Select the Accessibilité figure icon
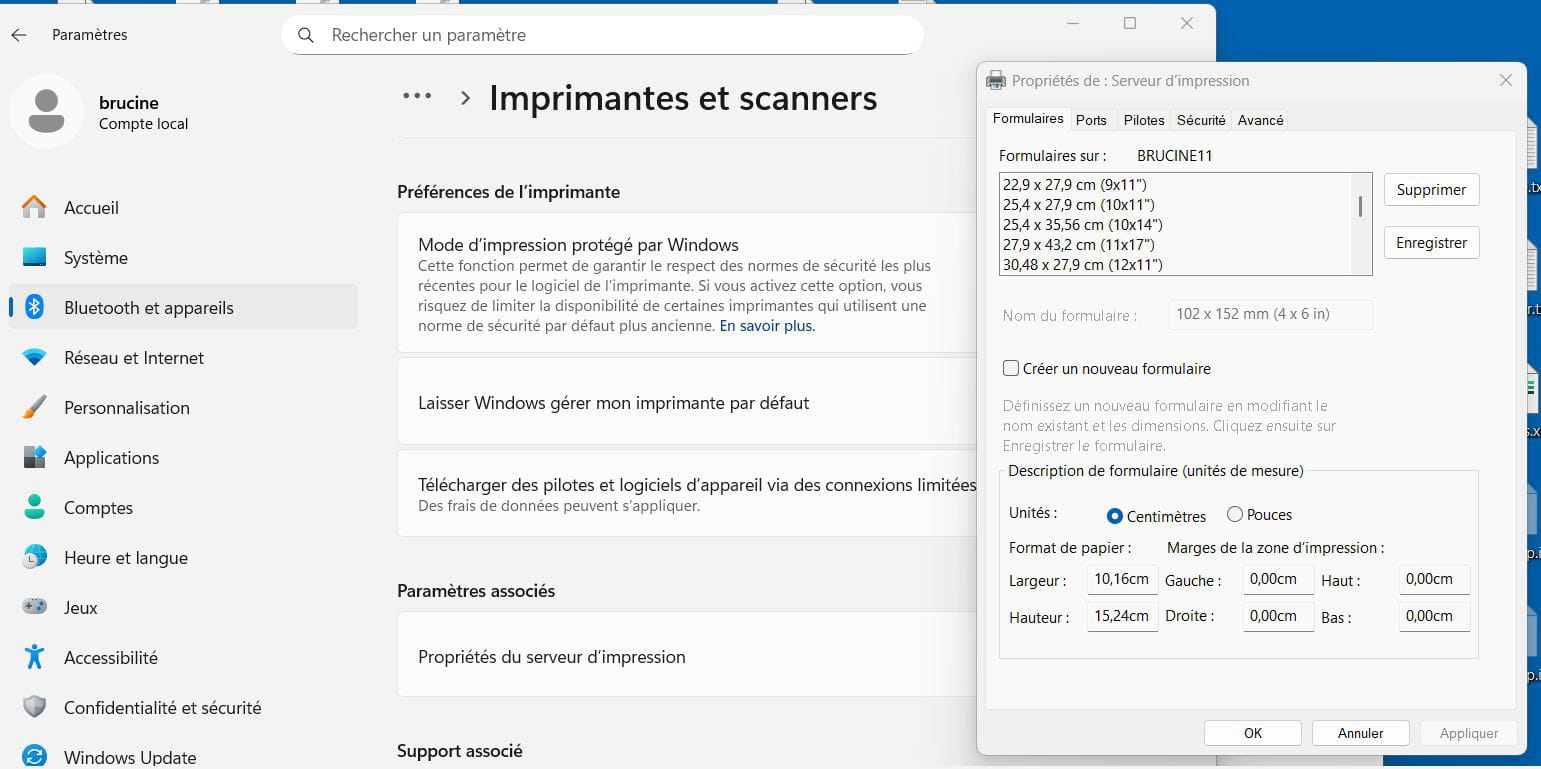This screenshot has width=1541, height=769. pos(34,658)
